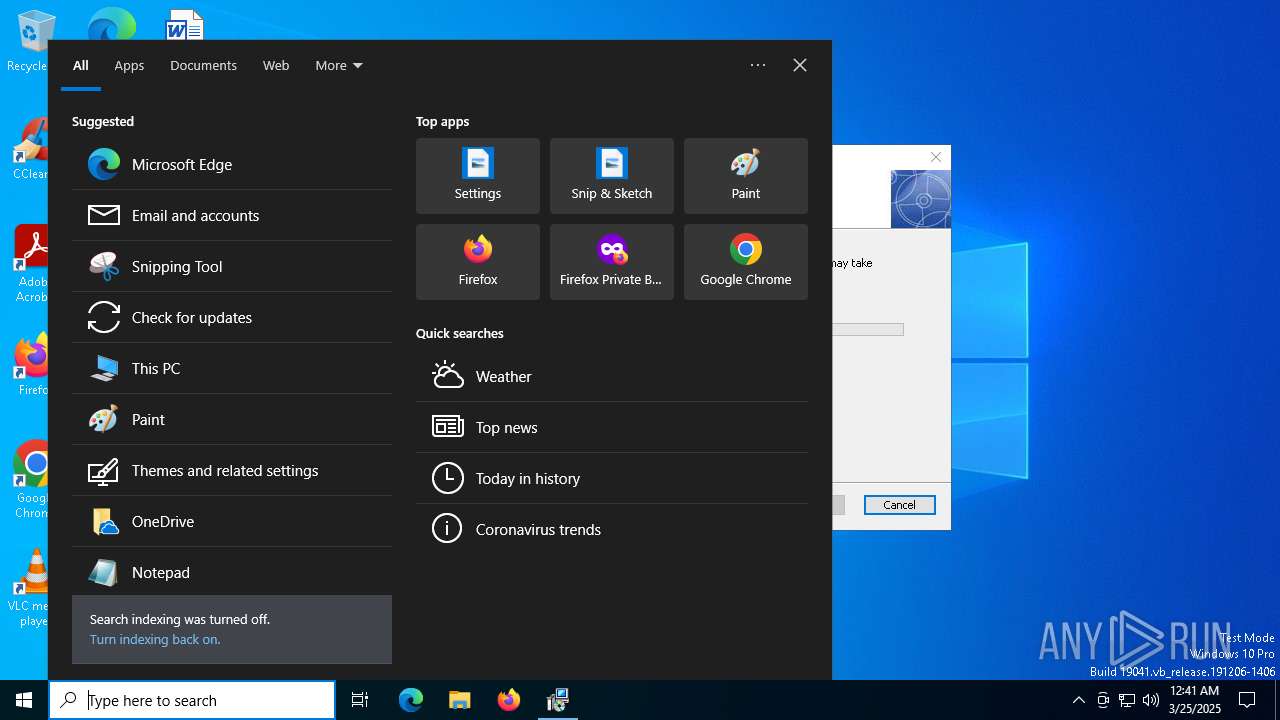Close the installer dialog window

[x=936, y=157]
